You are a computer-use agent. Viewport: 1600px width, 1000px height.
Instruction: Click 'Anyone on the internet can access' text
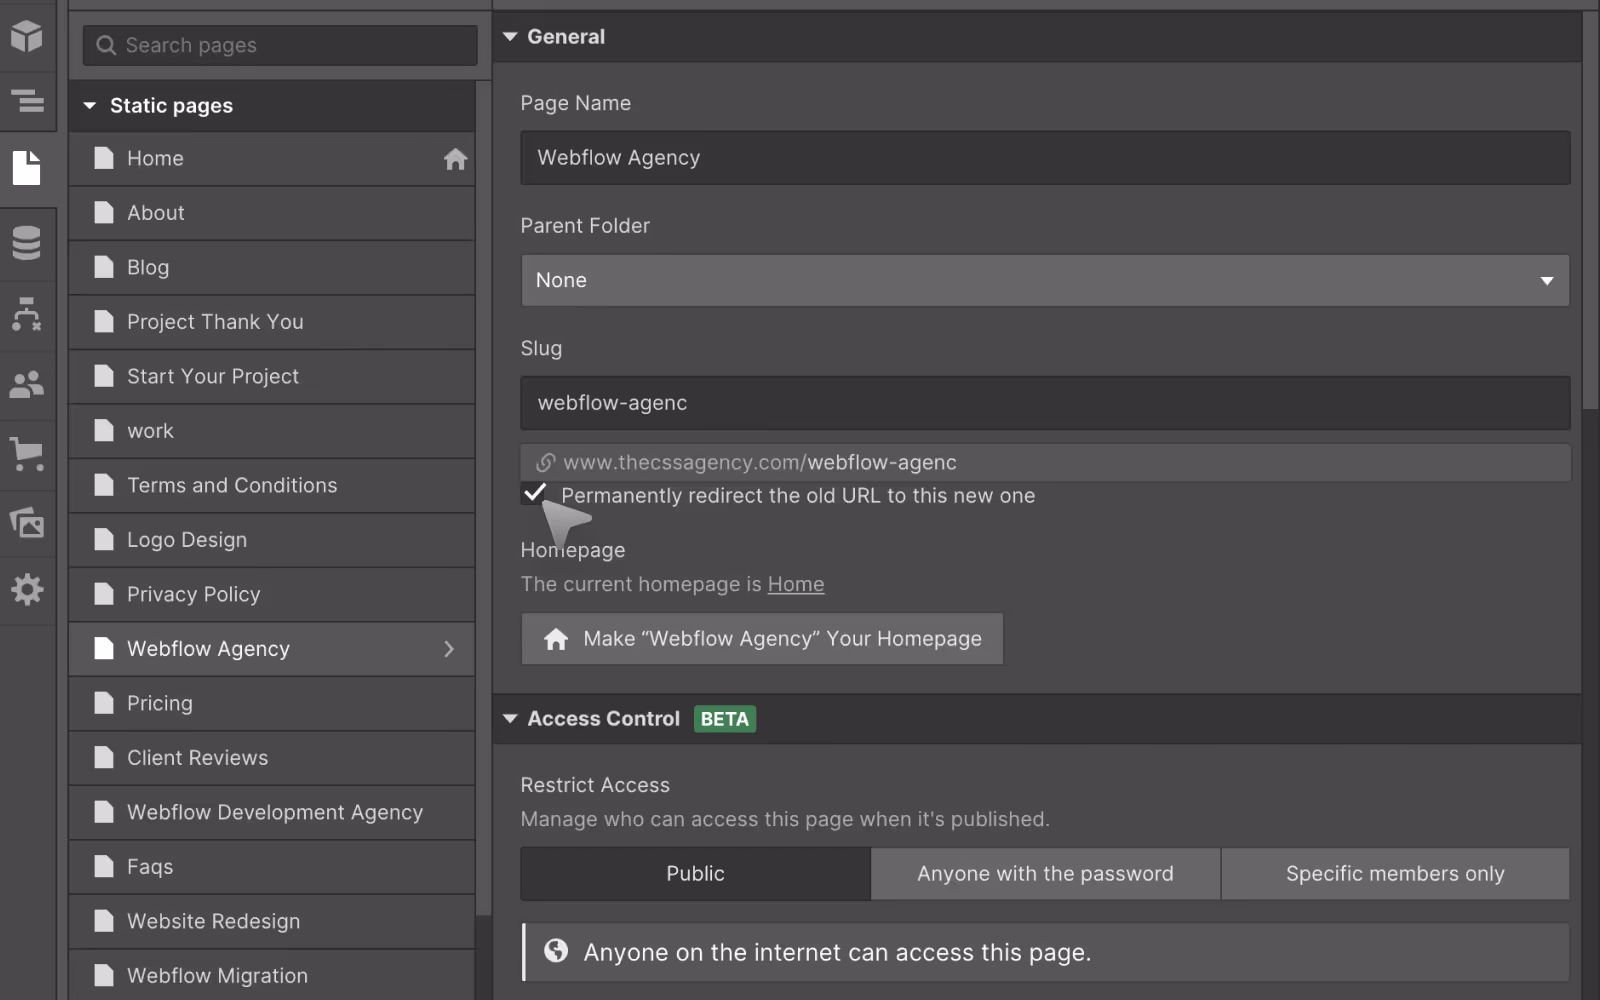pos(837,952)
